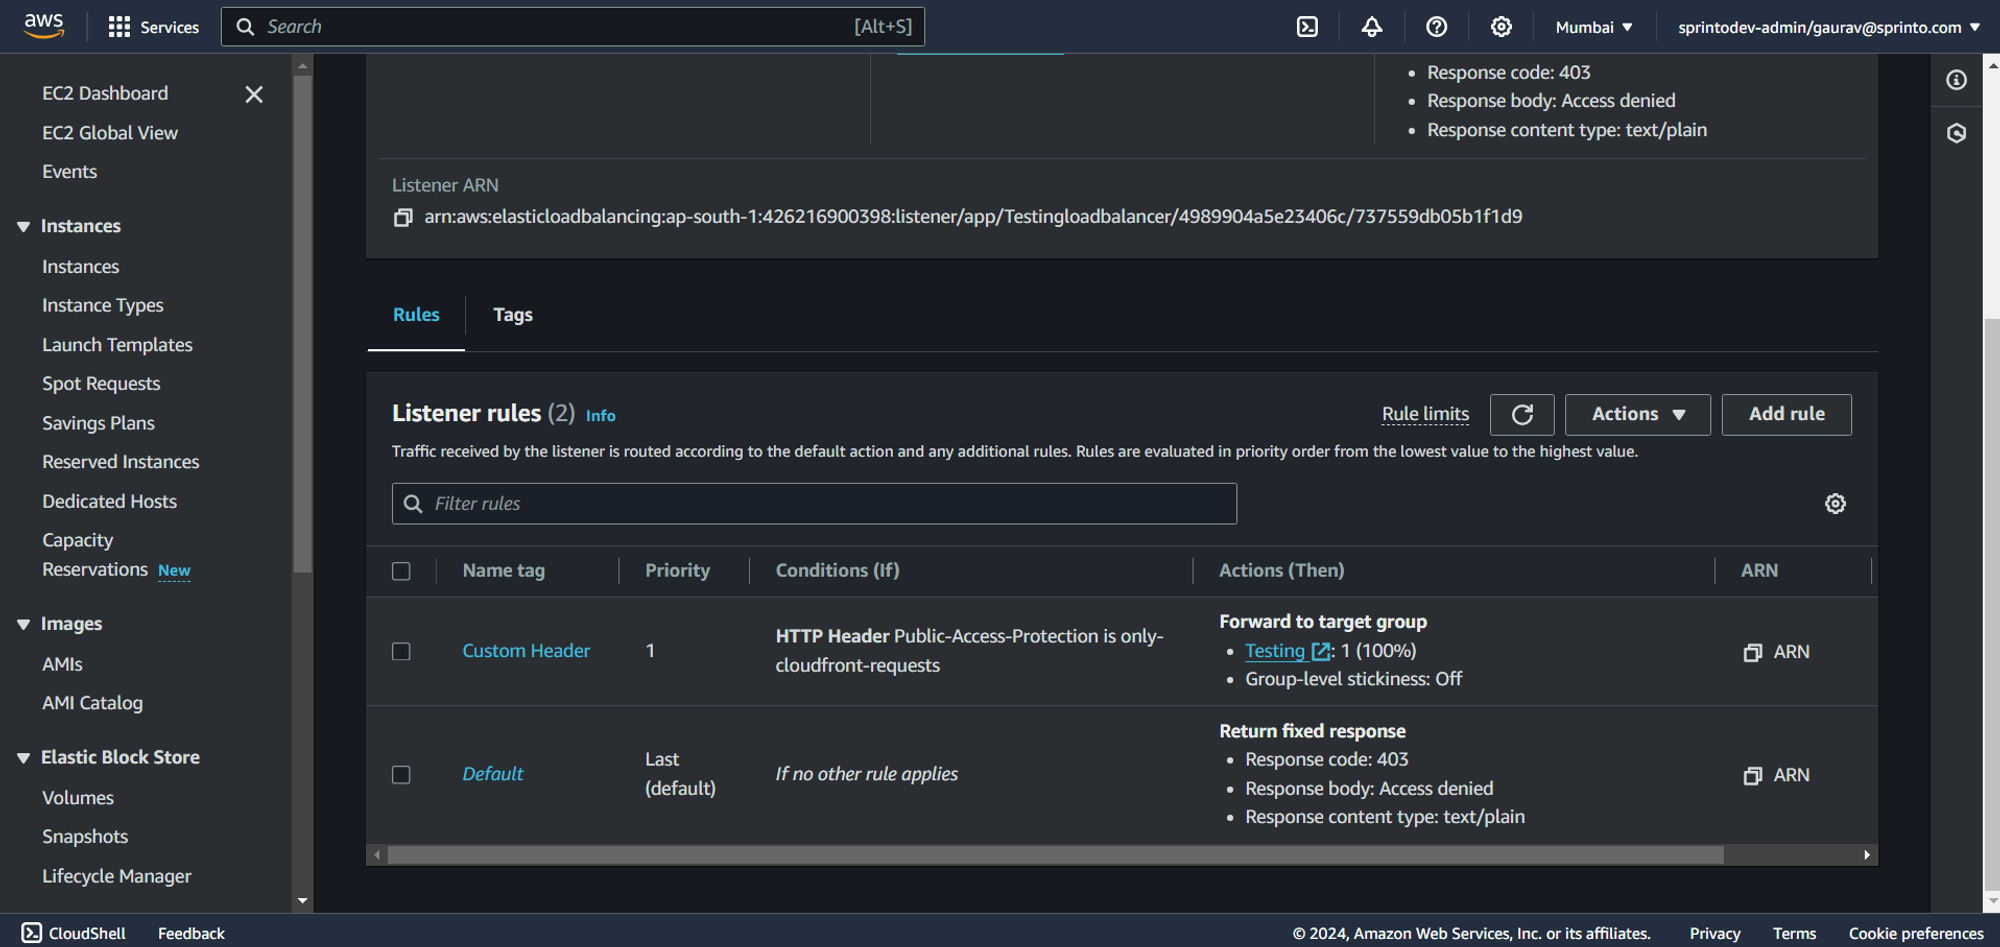Open Savings Plans in sidebar
2000x947 pixels.
pyautogui.click(x=98, y=423)
